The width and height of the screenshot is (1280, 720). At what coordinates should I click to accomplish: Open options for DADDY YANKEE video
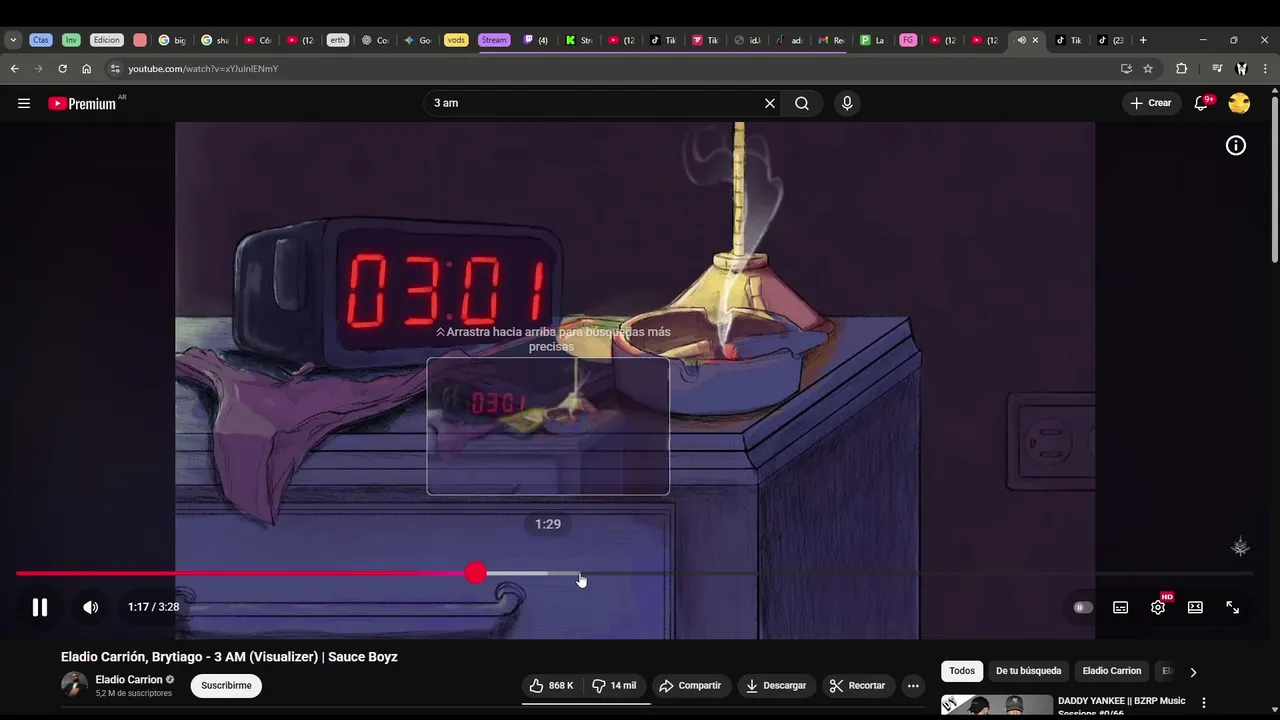click(1204, 703)
